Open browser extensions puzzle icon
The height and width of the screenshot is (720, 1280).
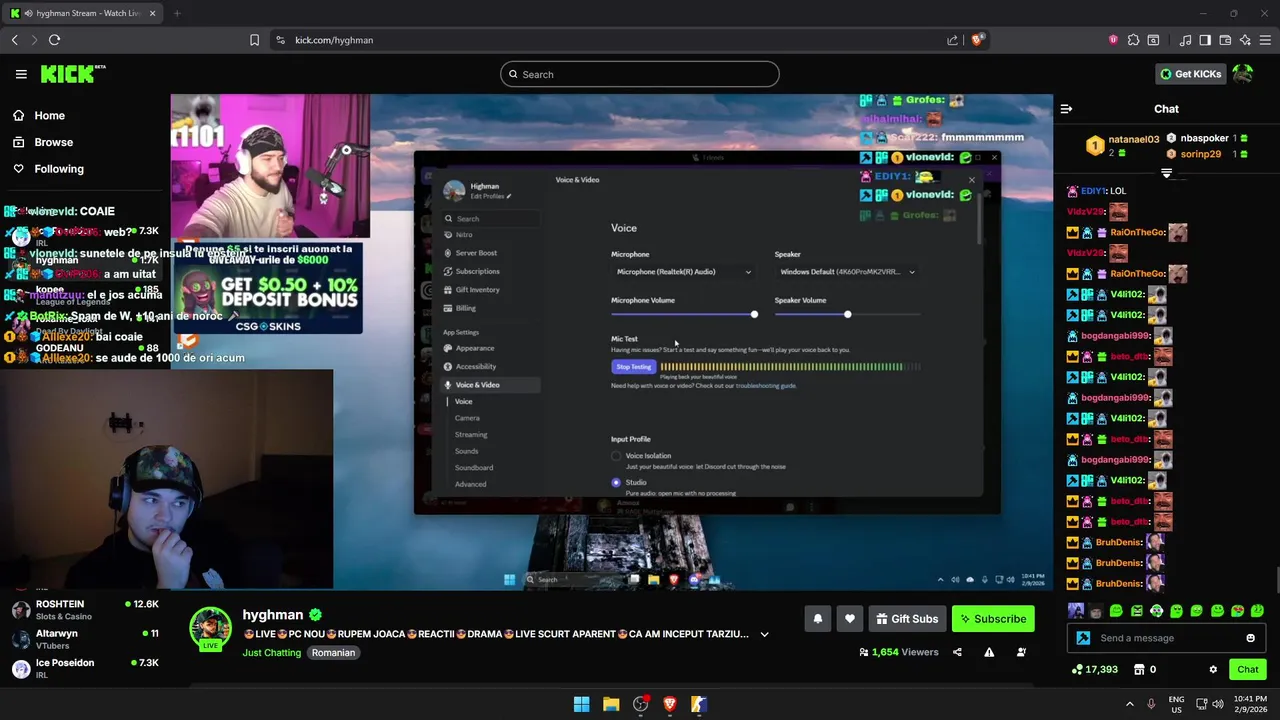[x=1133, y=40]
